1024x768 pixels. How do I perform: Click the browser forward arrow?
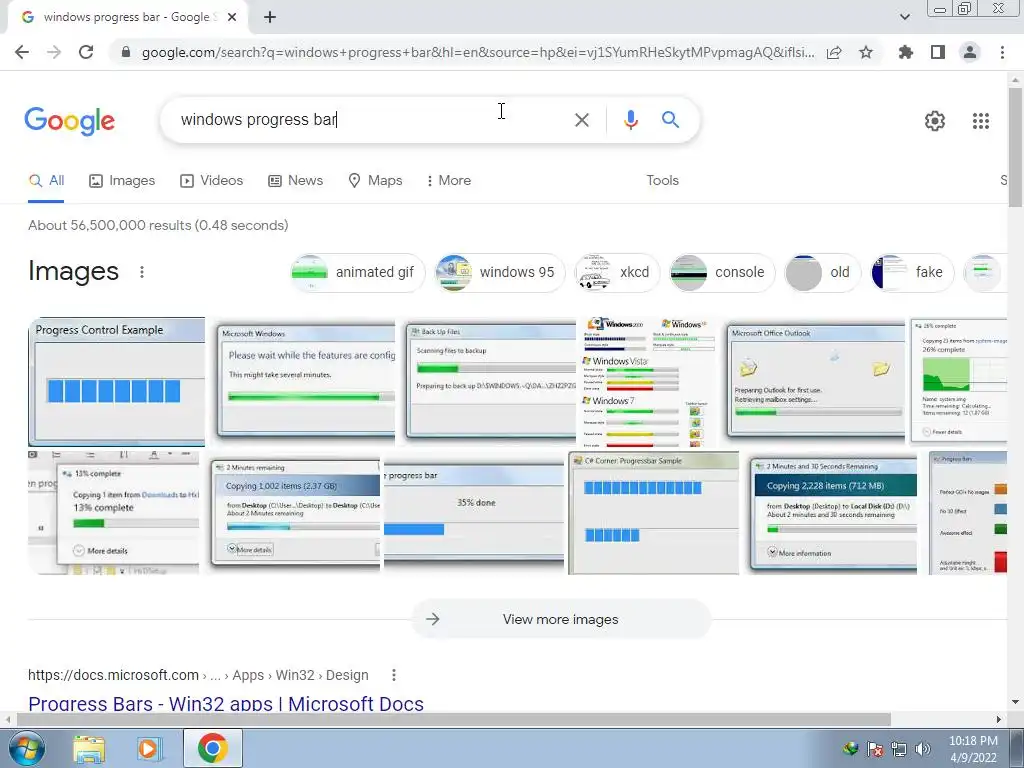(x=54, y=52)
